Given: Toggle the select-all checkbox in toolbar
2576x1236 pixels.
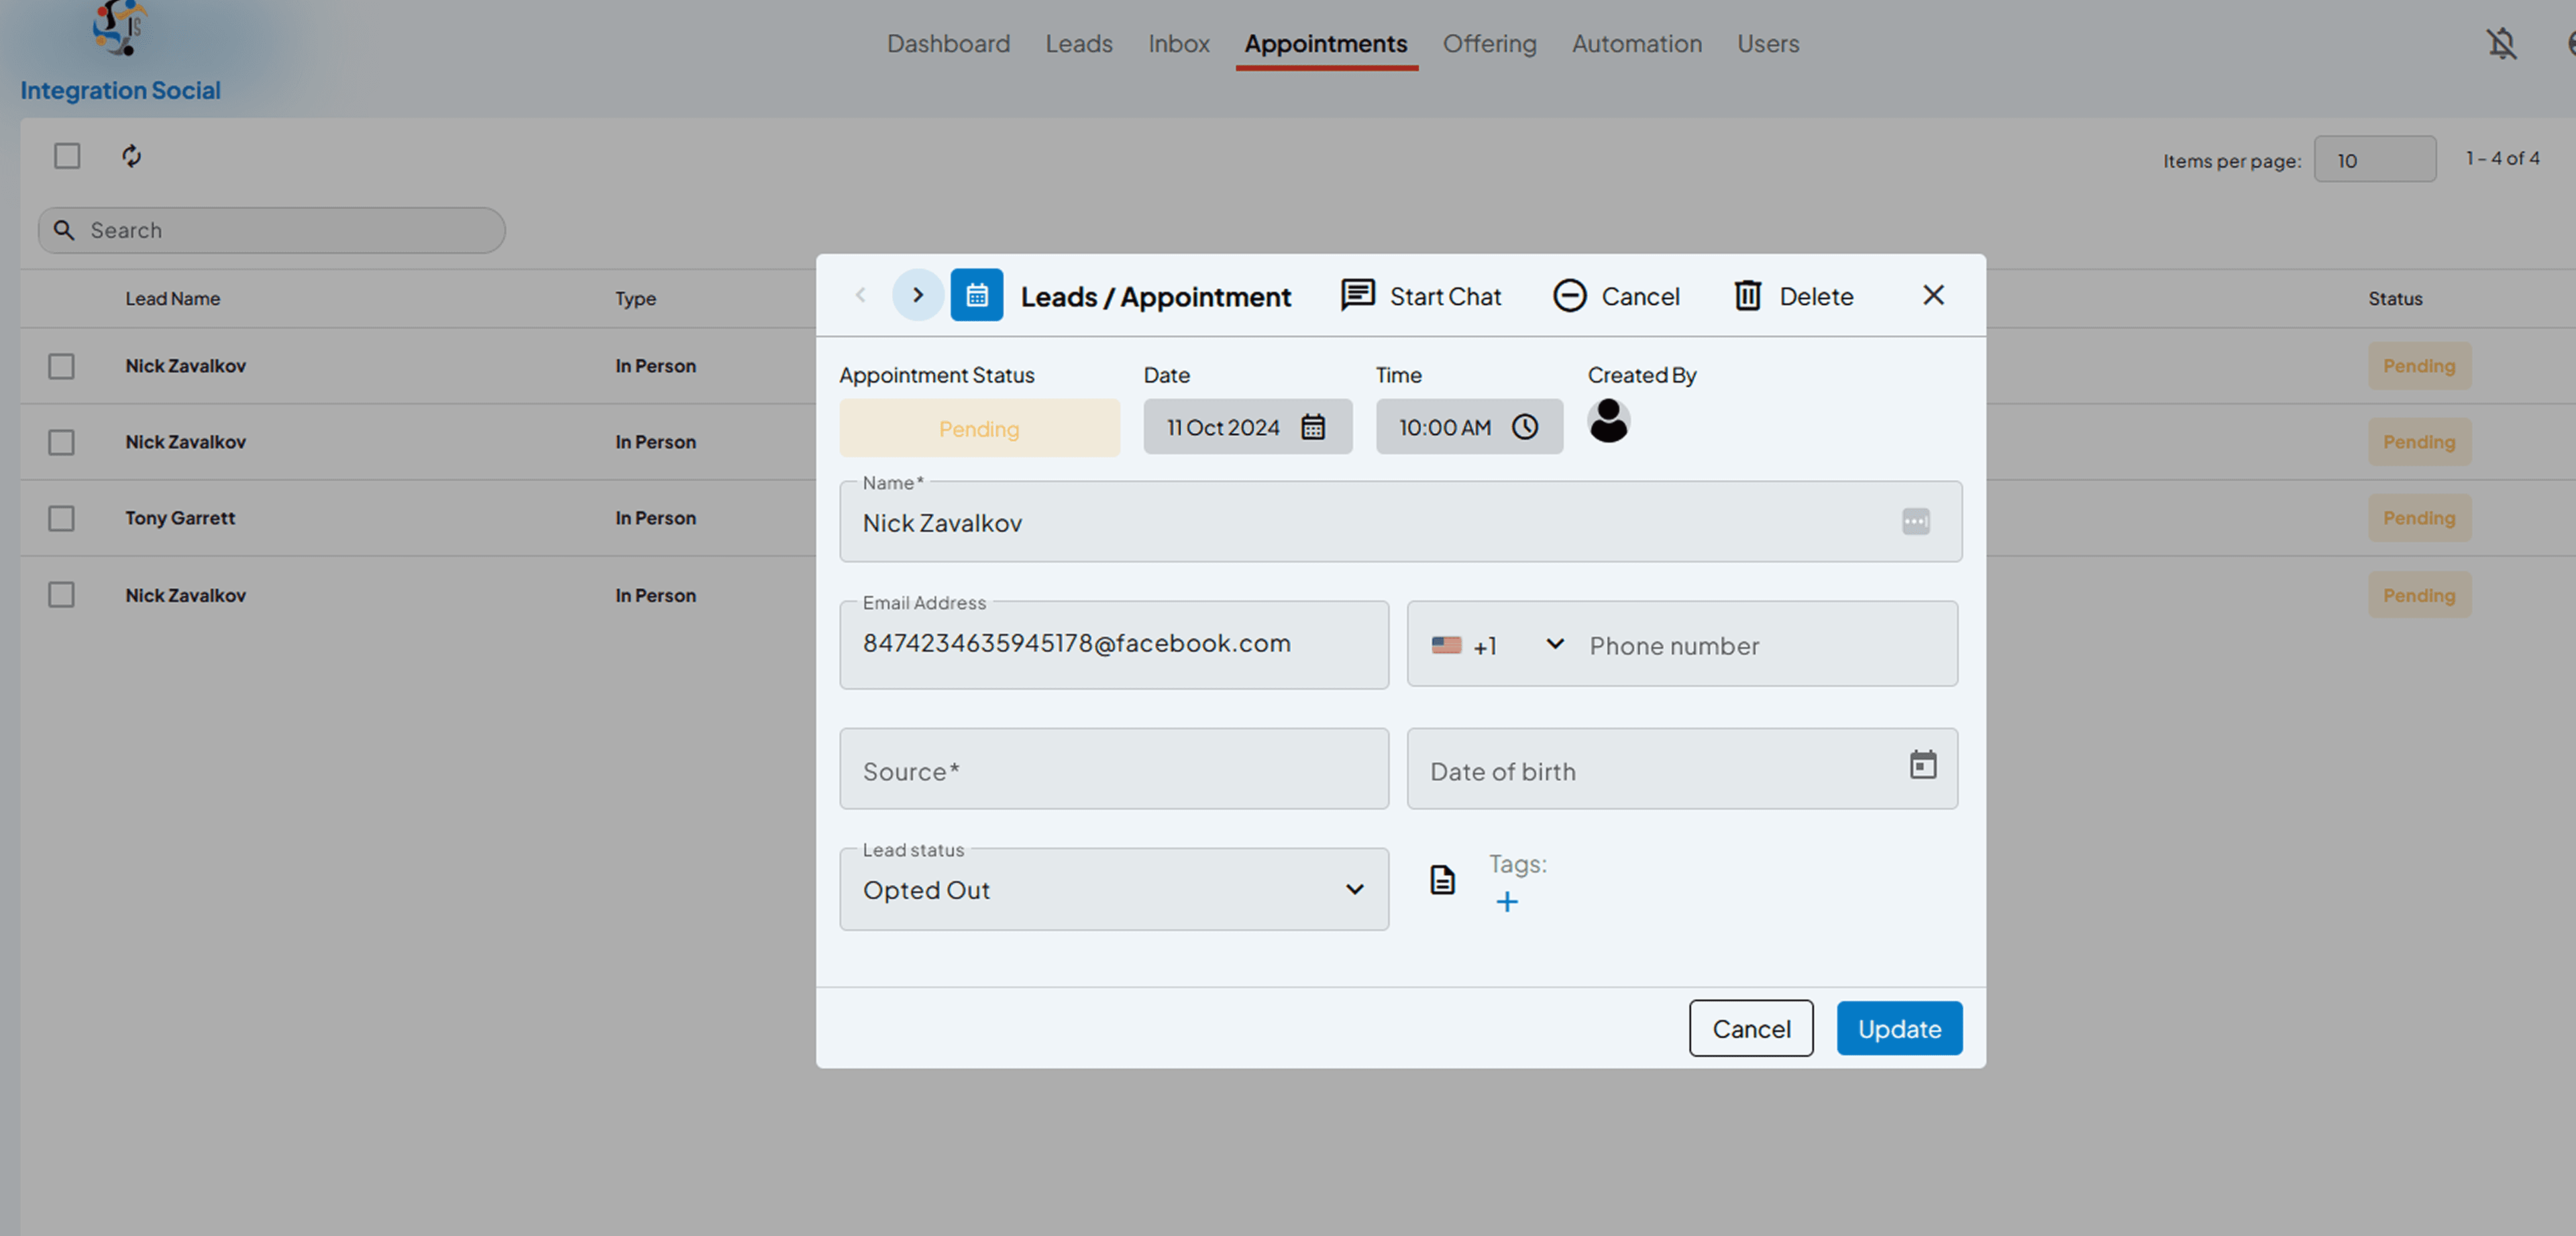Looking at the screenshot, I should click(x=67, y=156).
